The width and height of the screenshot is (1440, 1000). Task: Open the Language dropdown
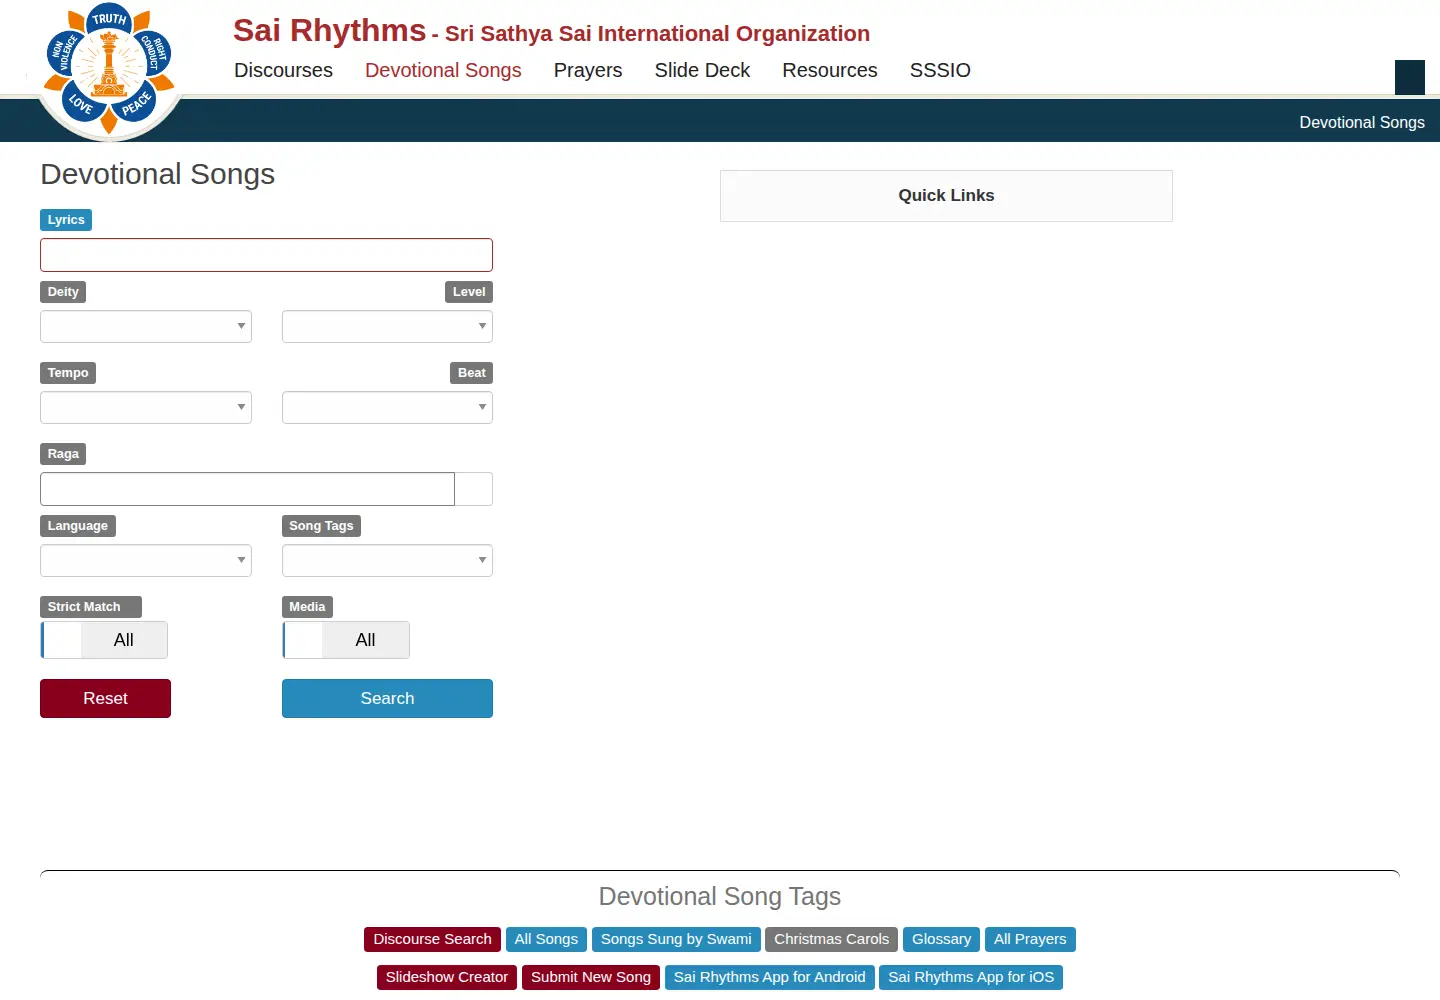[x=146, y=560]
